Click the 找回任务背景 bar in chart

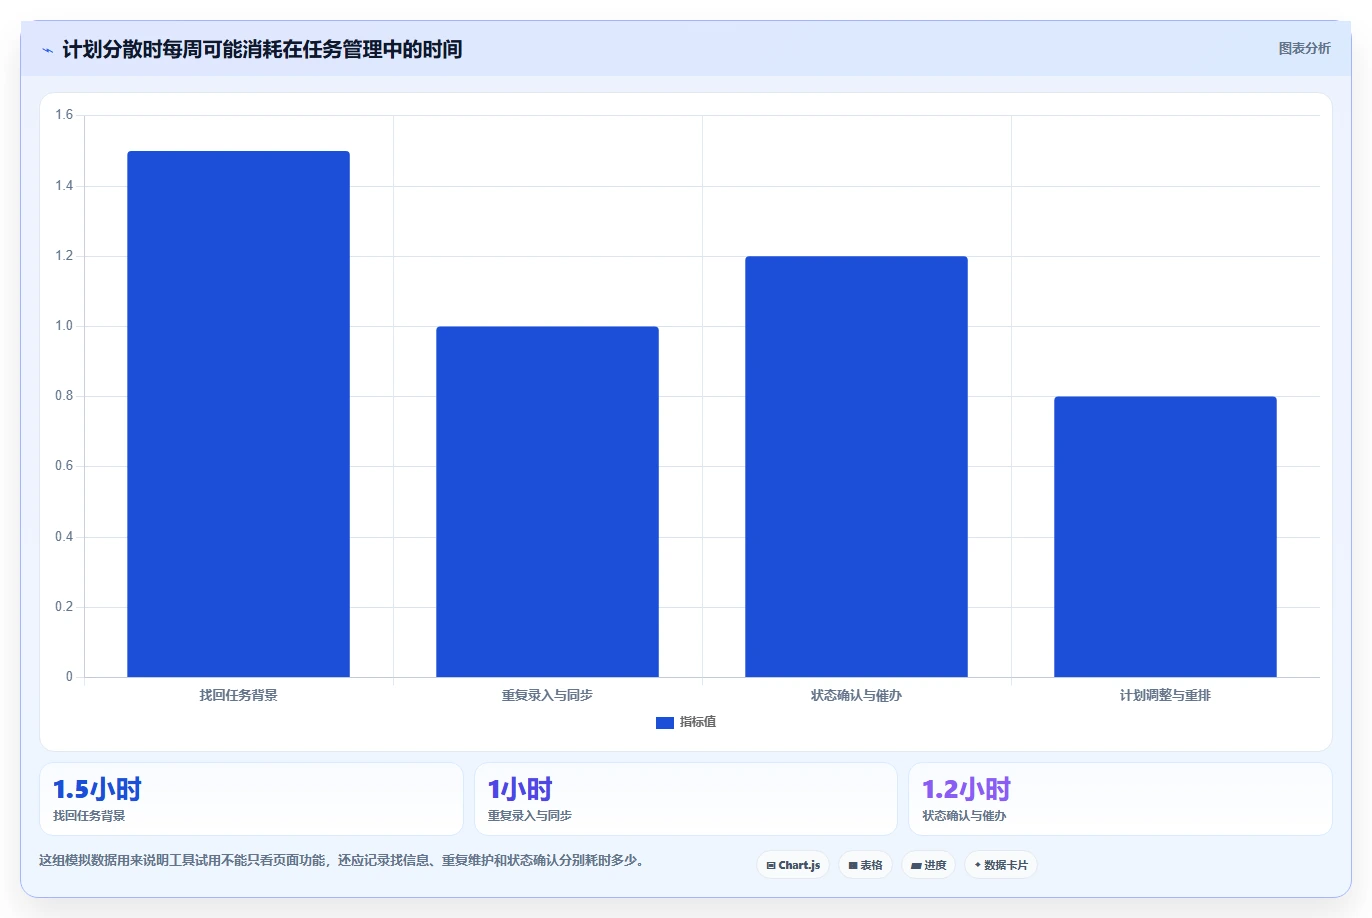click(x=238, y=414)
